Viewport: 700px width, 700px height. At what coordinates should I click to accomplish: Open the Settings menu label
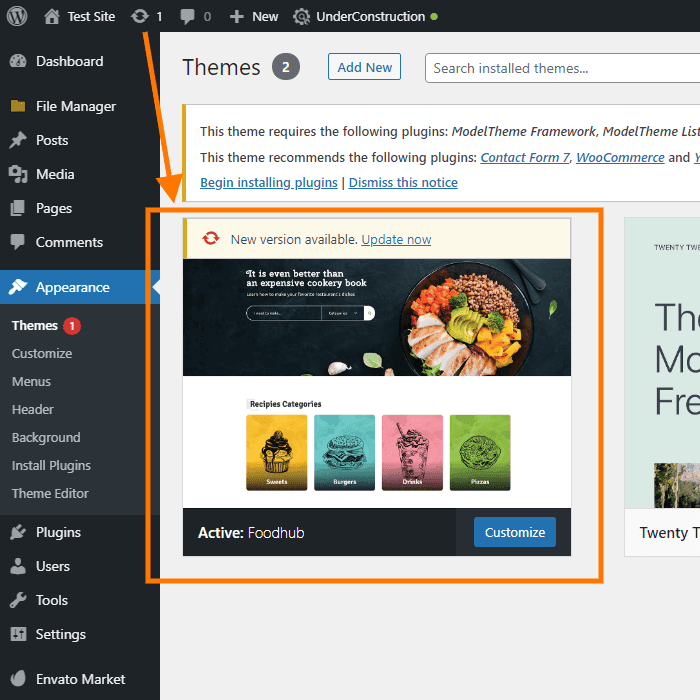pyautogui.click(x=61, y=634)
